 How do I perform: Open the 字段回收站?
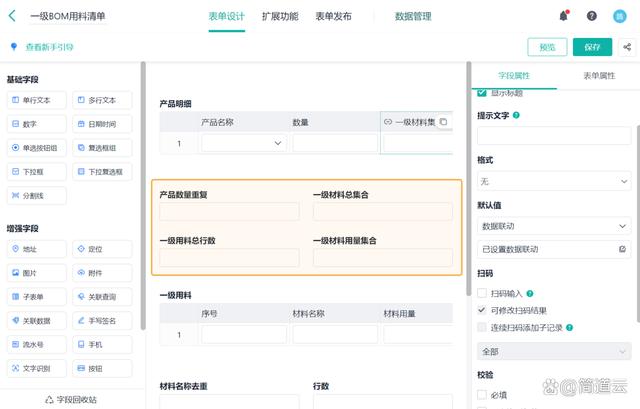(71, 400)
